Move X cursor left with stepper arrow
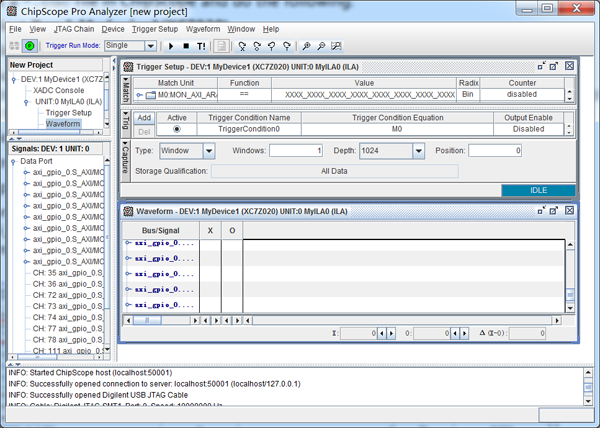The height and width of the screenshot is (428, 600). pyautogui.click(x=382, y=334)
